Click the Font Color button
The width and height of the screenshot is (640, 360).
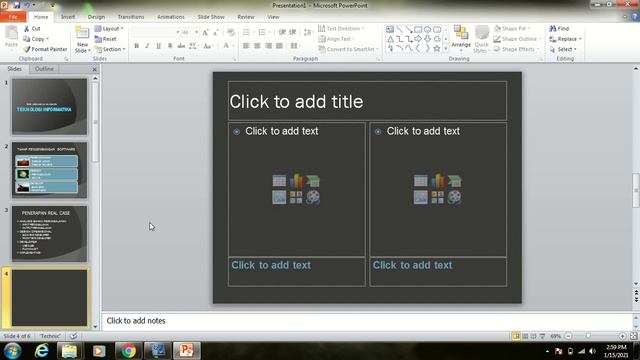226,46
